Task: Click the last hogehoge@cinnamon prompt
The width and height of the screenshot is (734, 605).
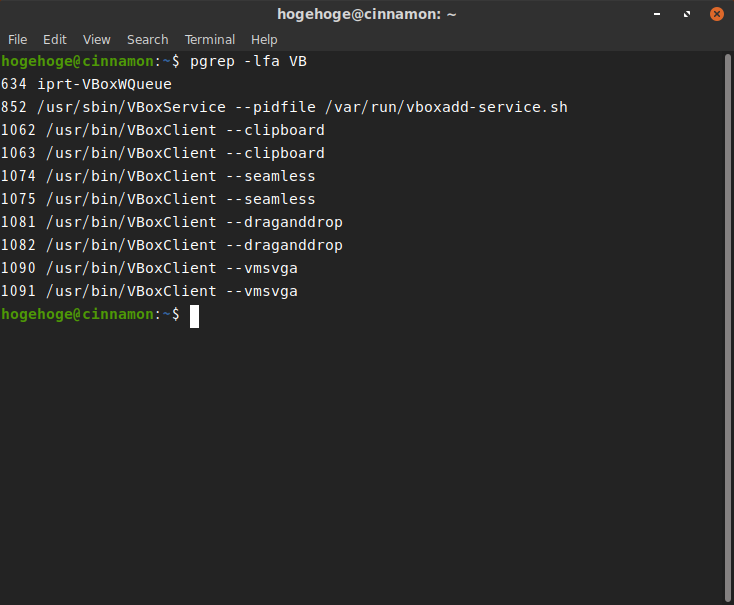Action: point(90,314)
